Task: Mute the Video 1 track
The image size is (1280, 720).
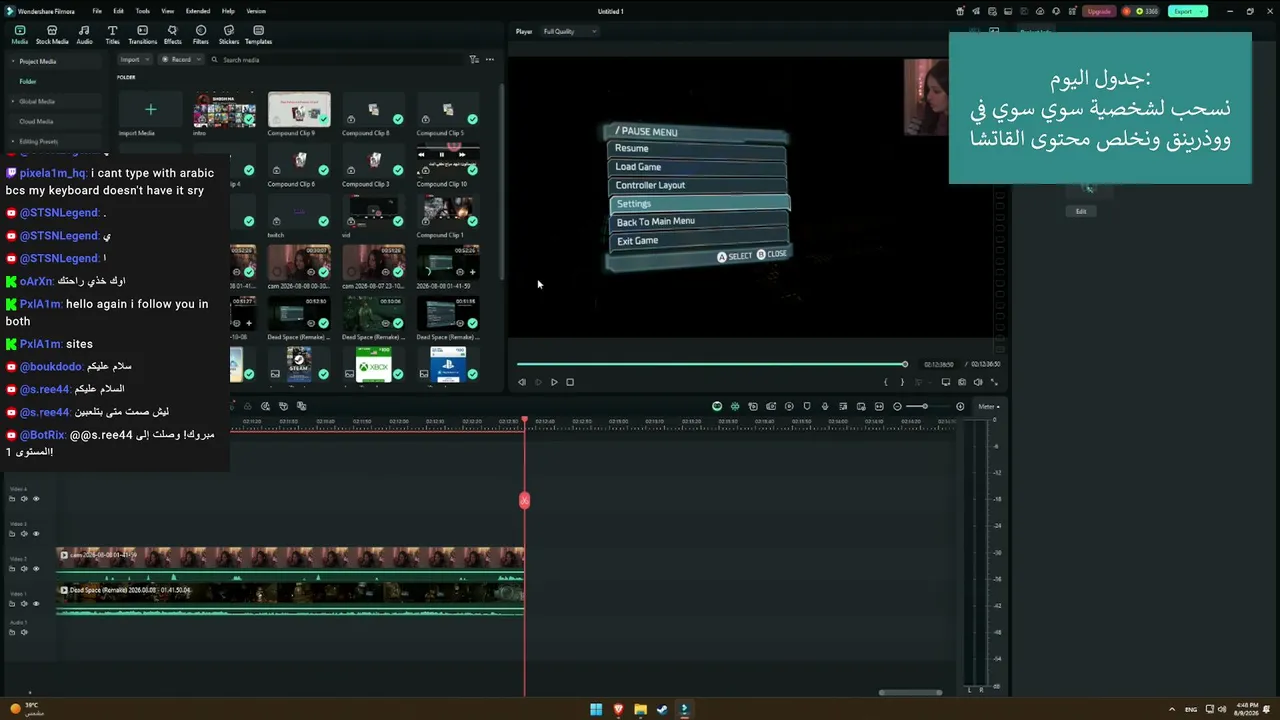Action: [x=24, y=604]
